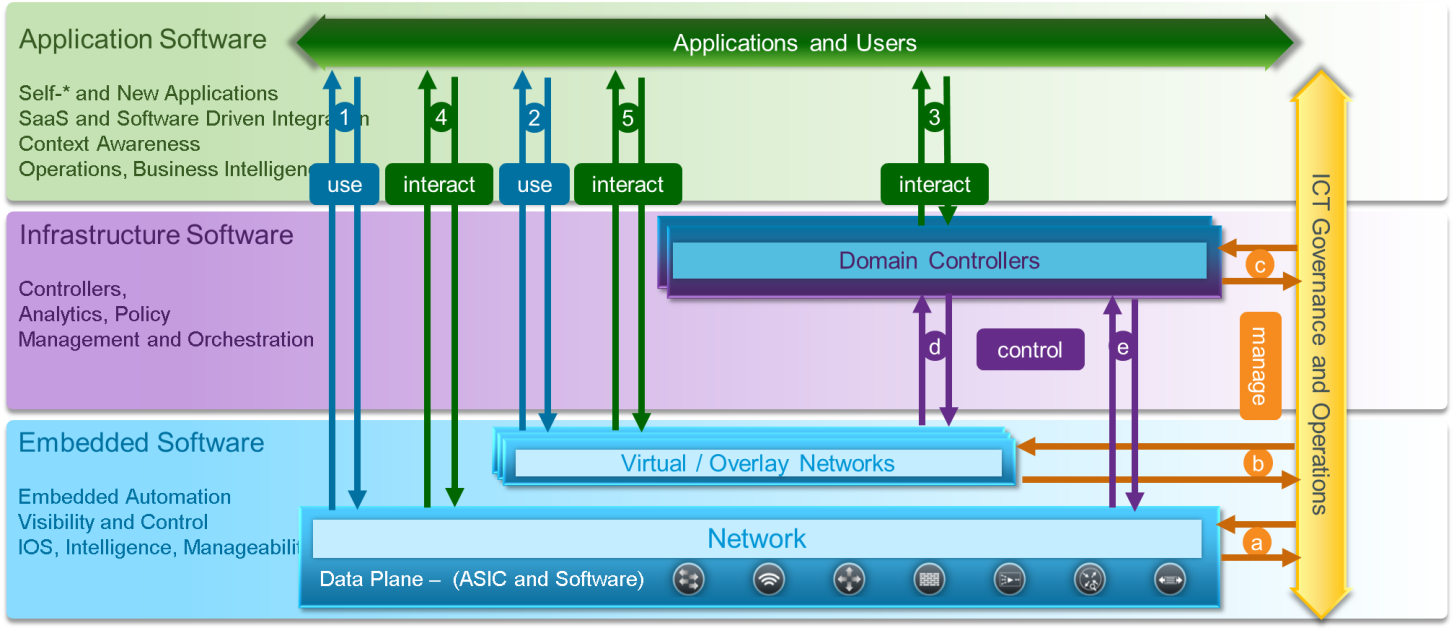Click the play-arrow media device icon
This screenshot has height=633, width=1454.
click(1009, 579)
